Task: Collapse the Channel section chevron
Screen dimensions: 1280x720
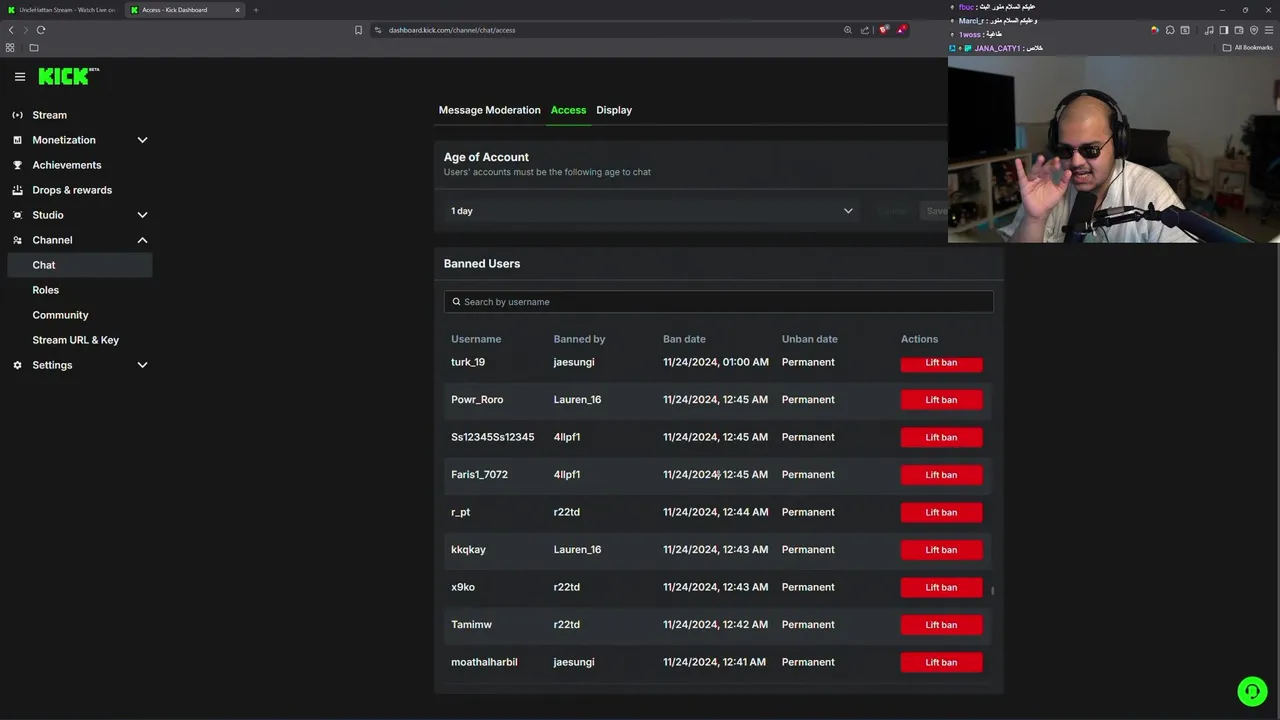Action: pos(142,240)
